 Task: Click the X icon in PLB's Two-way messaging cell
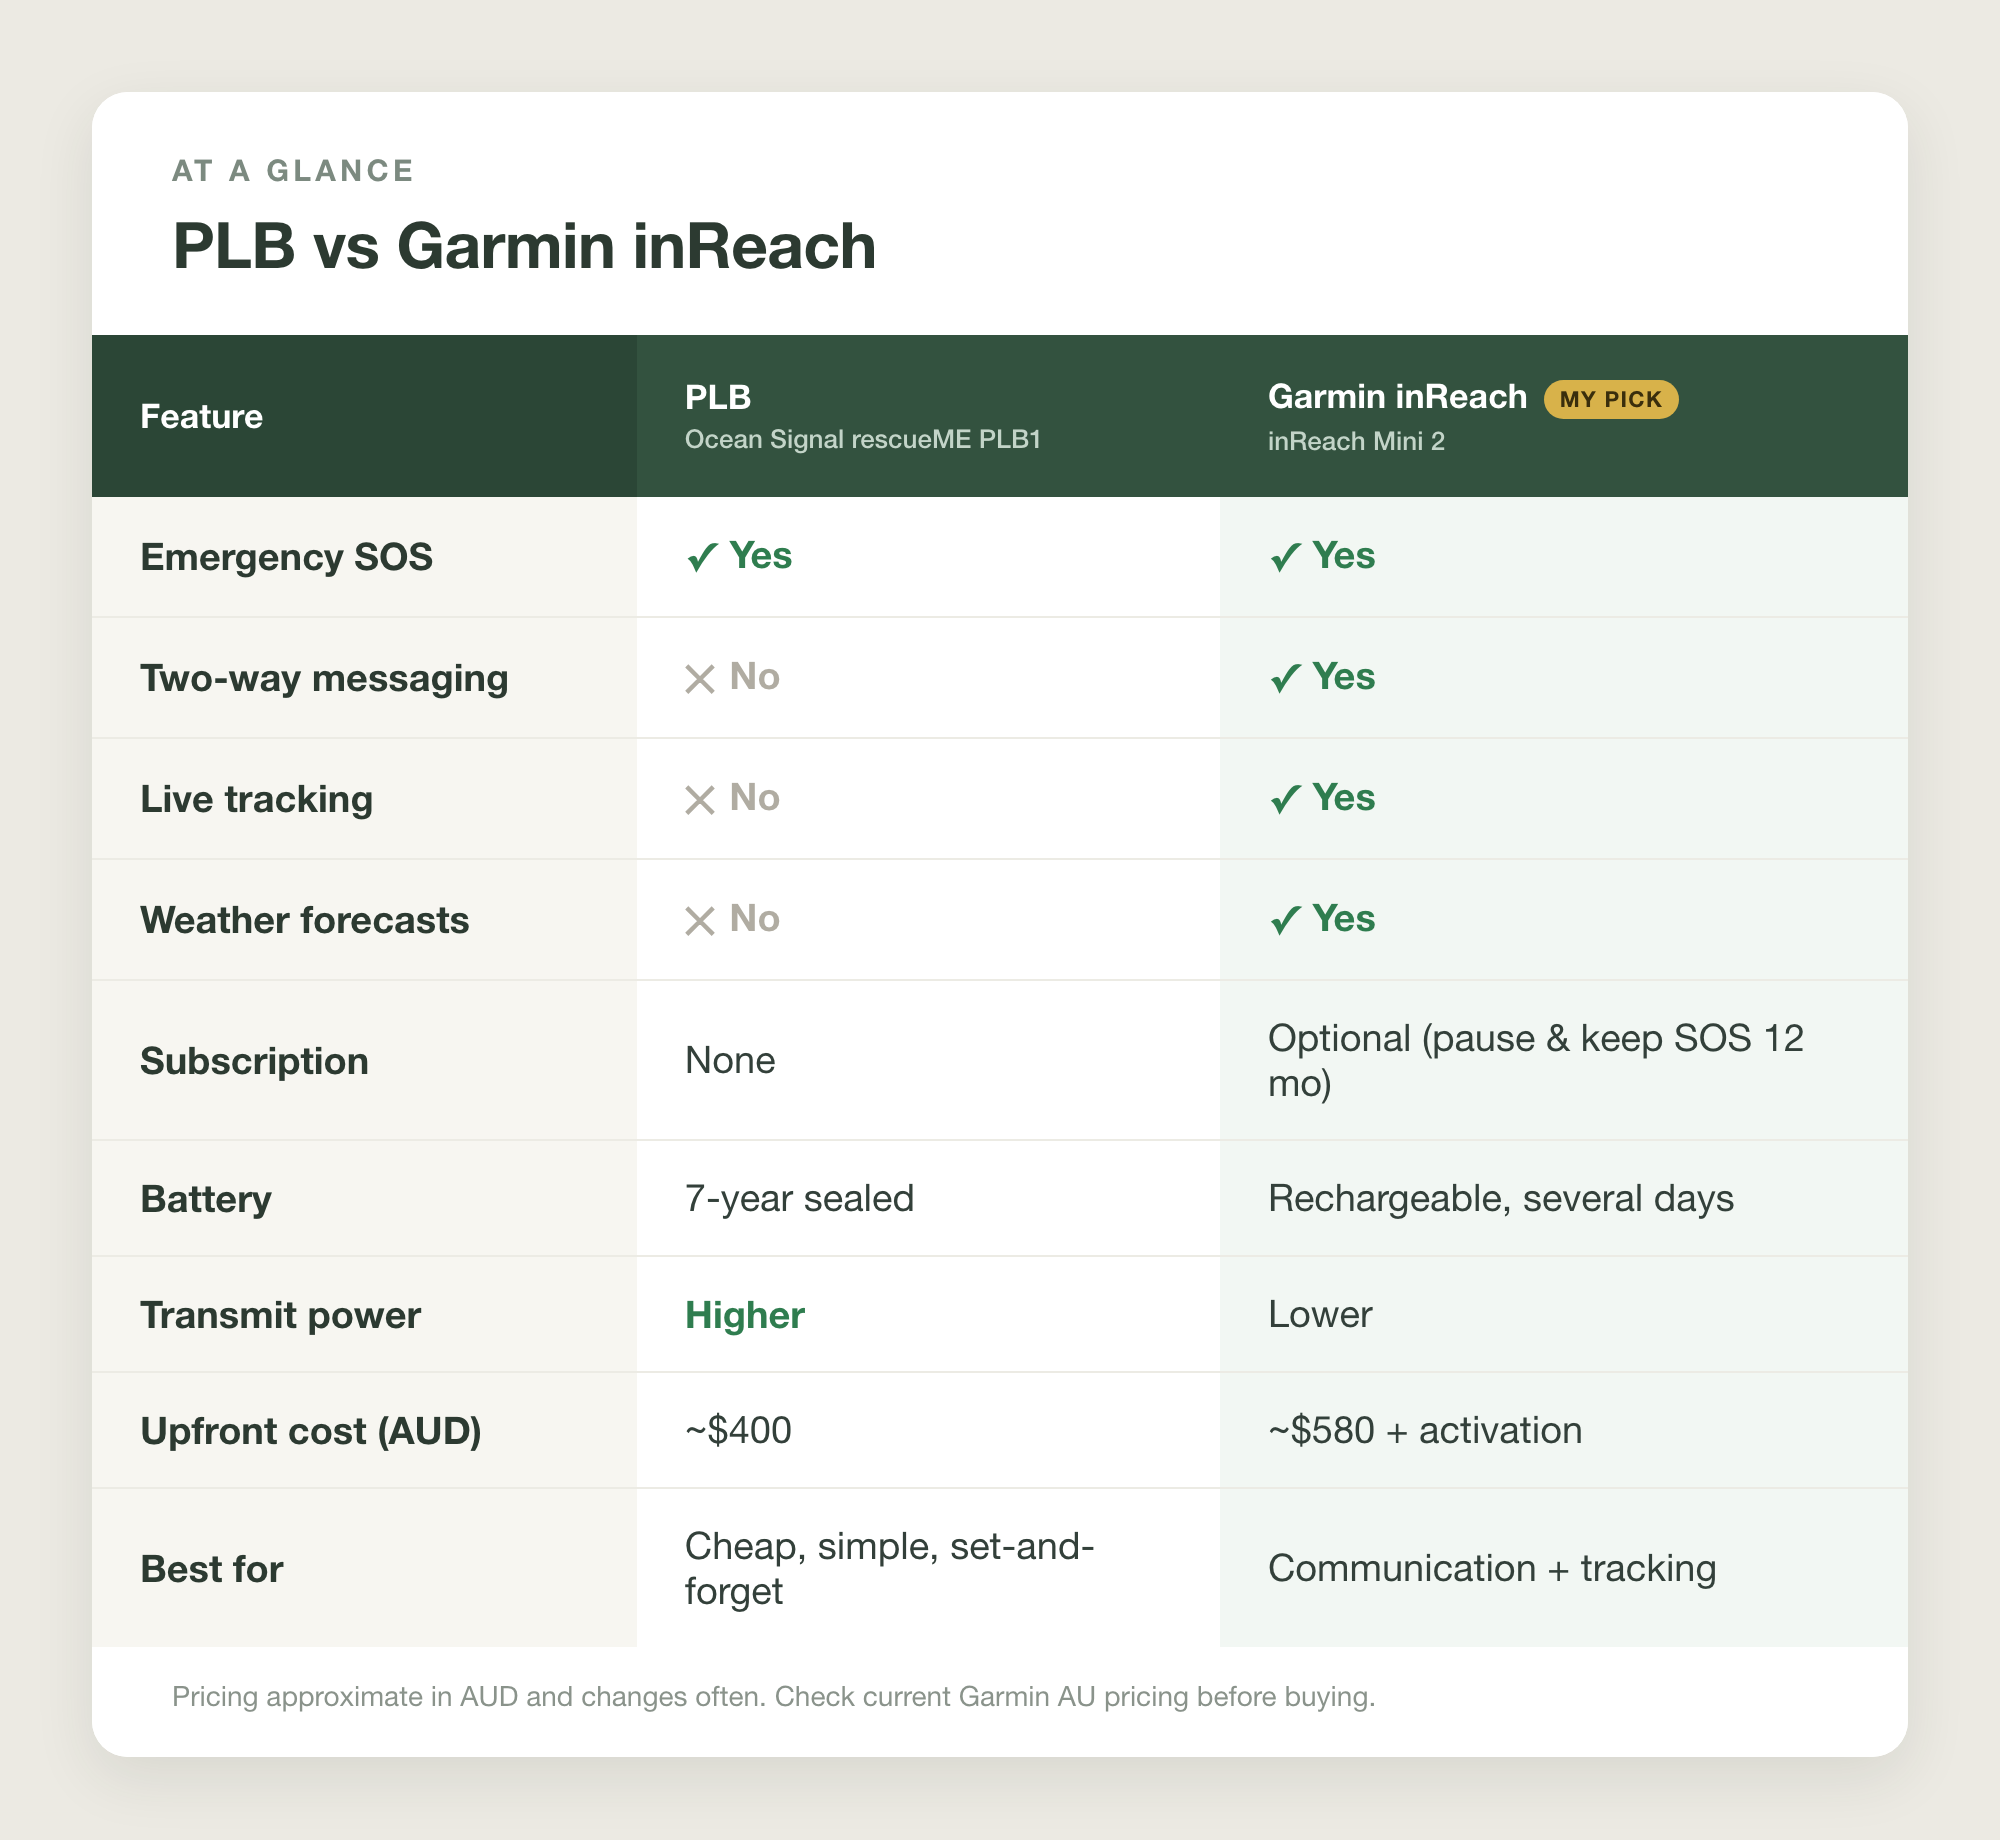pos(700,679)
